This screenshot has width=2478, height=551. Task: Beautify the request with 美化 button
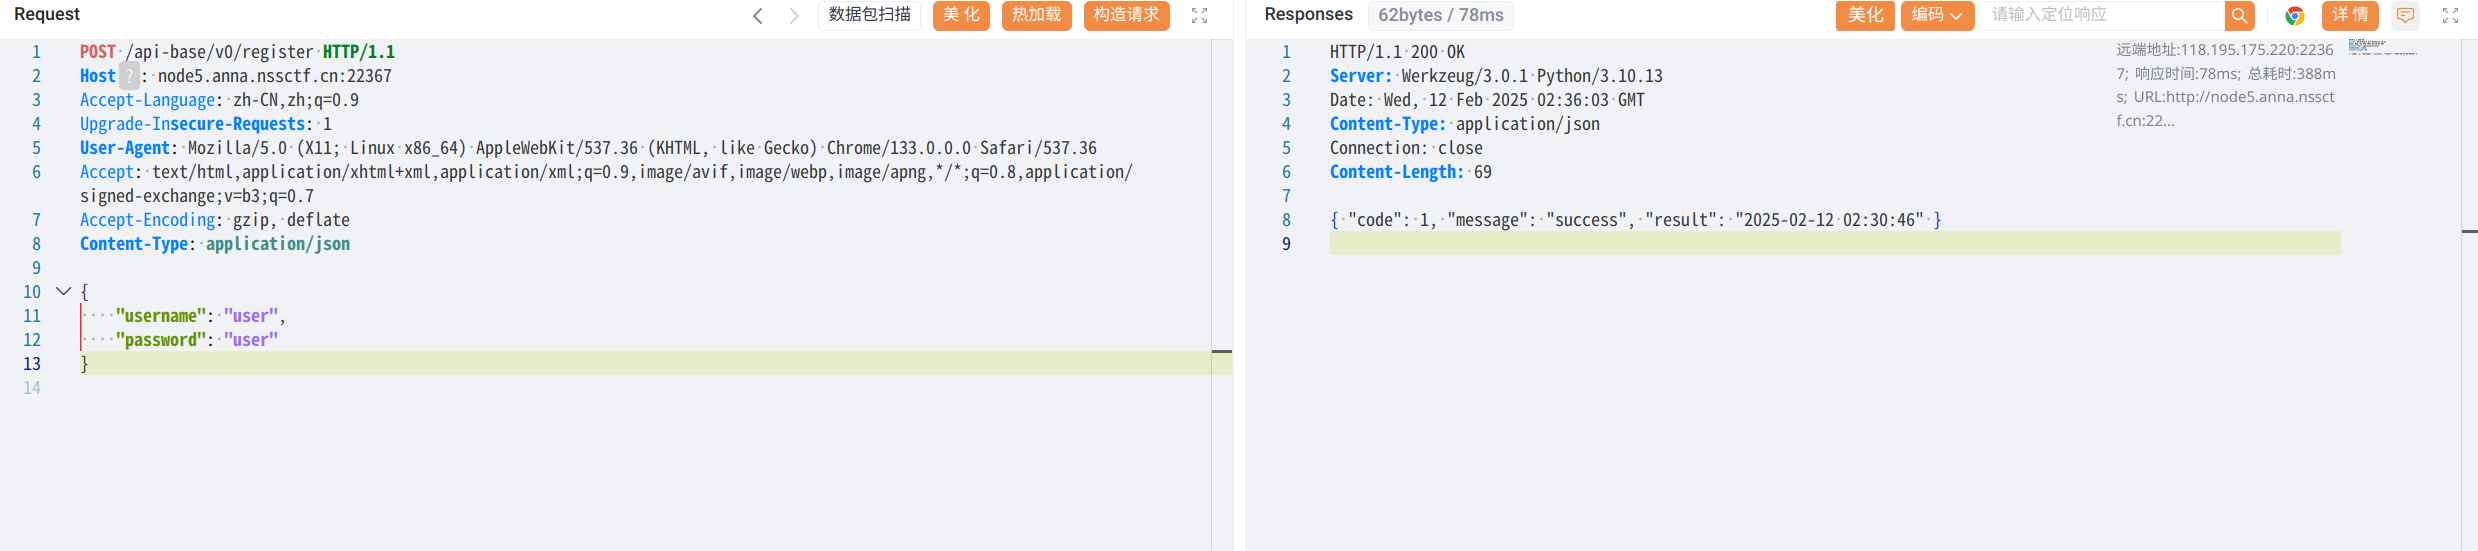[x=961, y=16]
